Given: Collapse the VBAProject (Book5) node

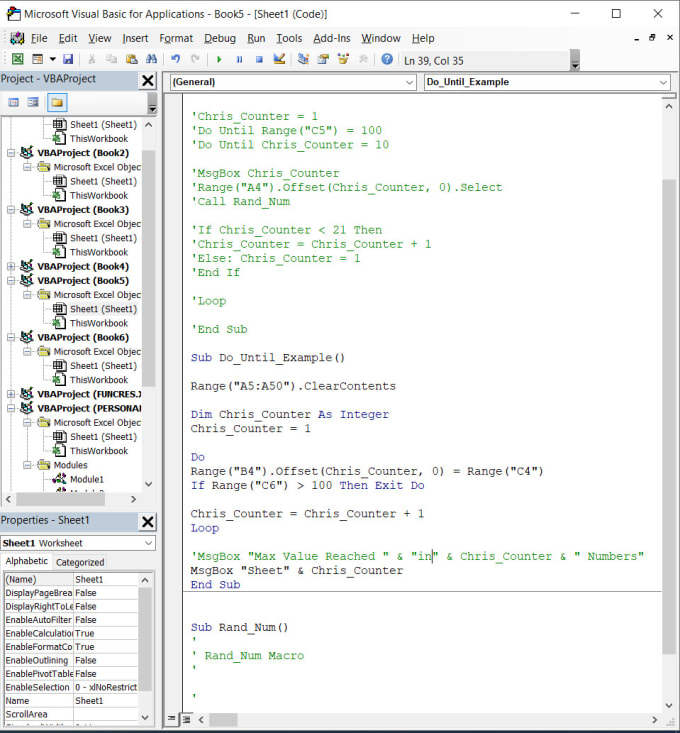Looking at the screenshot, I should pos(11,280).
